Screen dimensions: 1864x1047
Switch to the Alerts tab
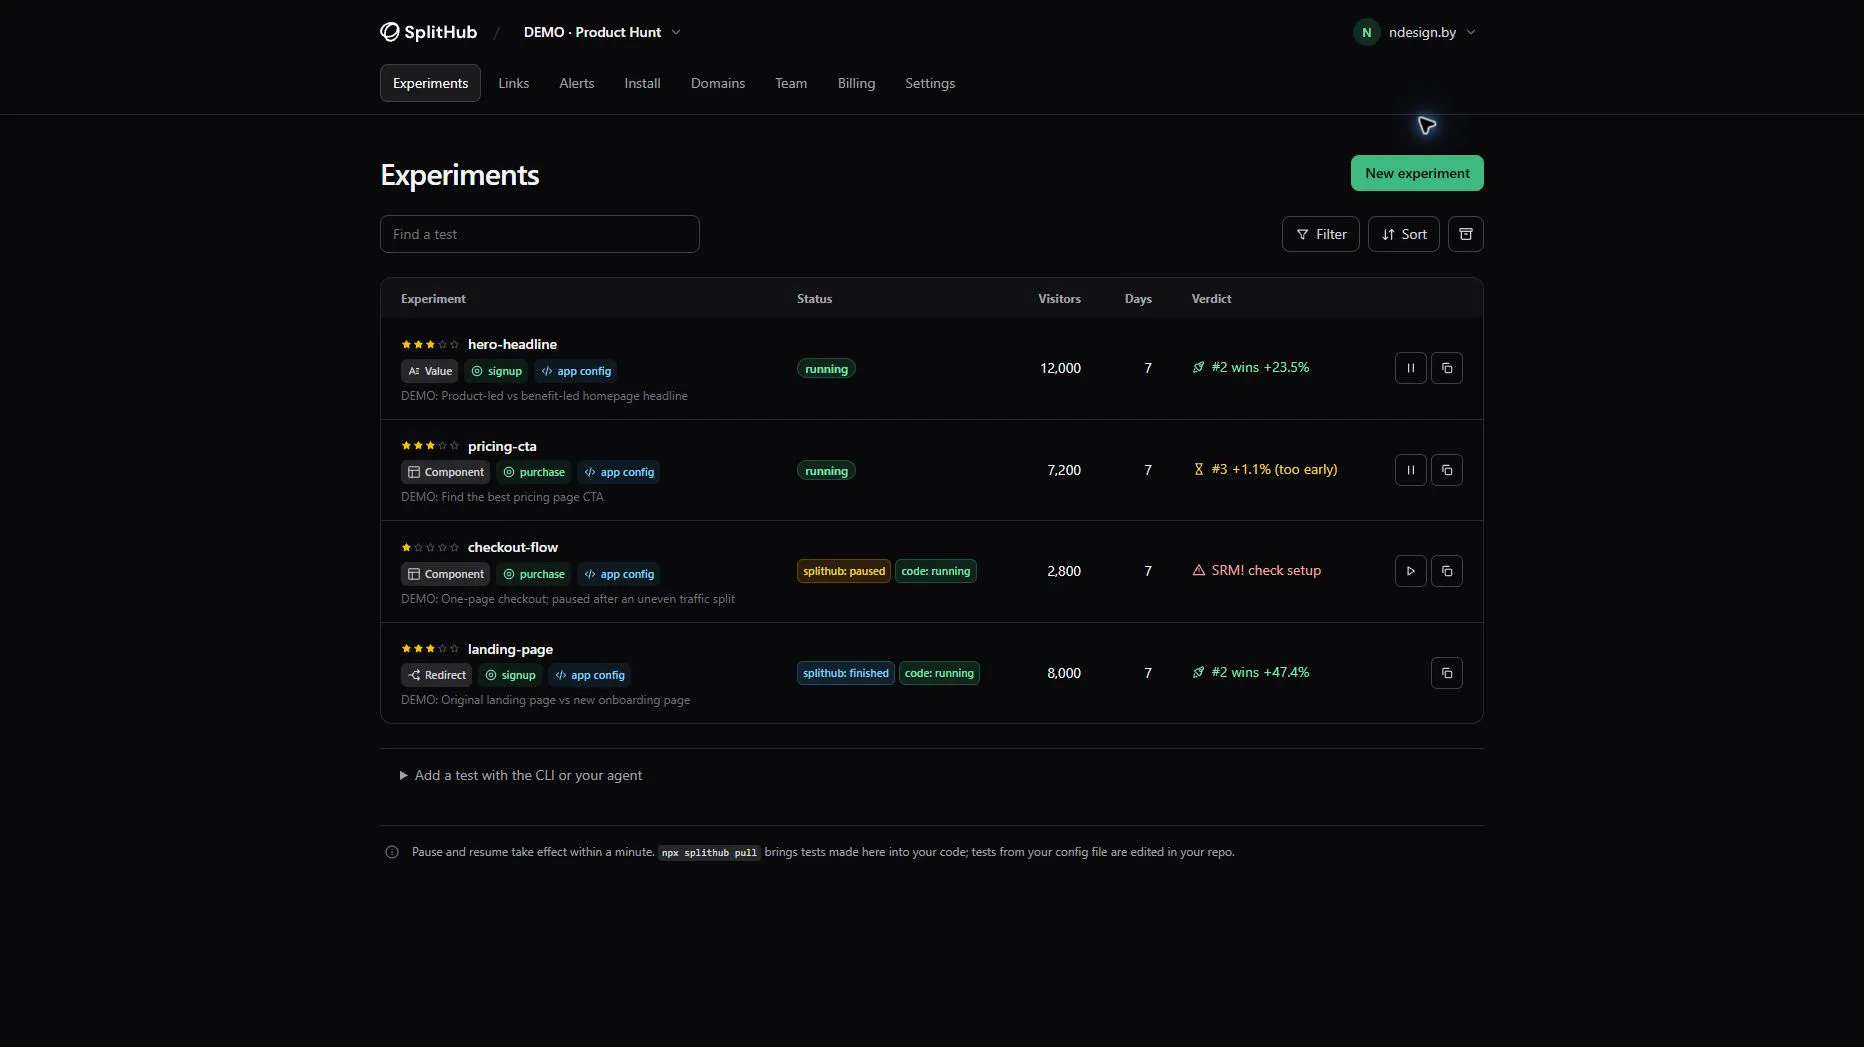pos(576,83)
